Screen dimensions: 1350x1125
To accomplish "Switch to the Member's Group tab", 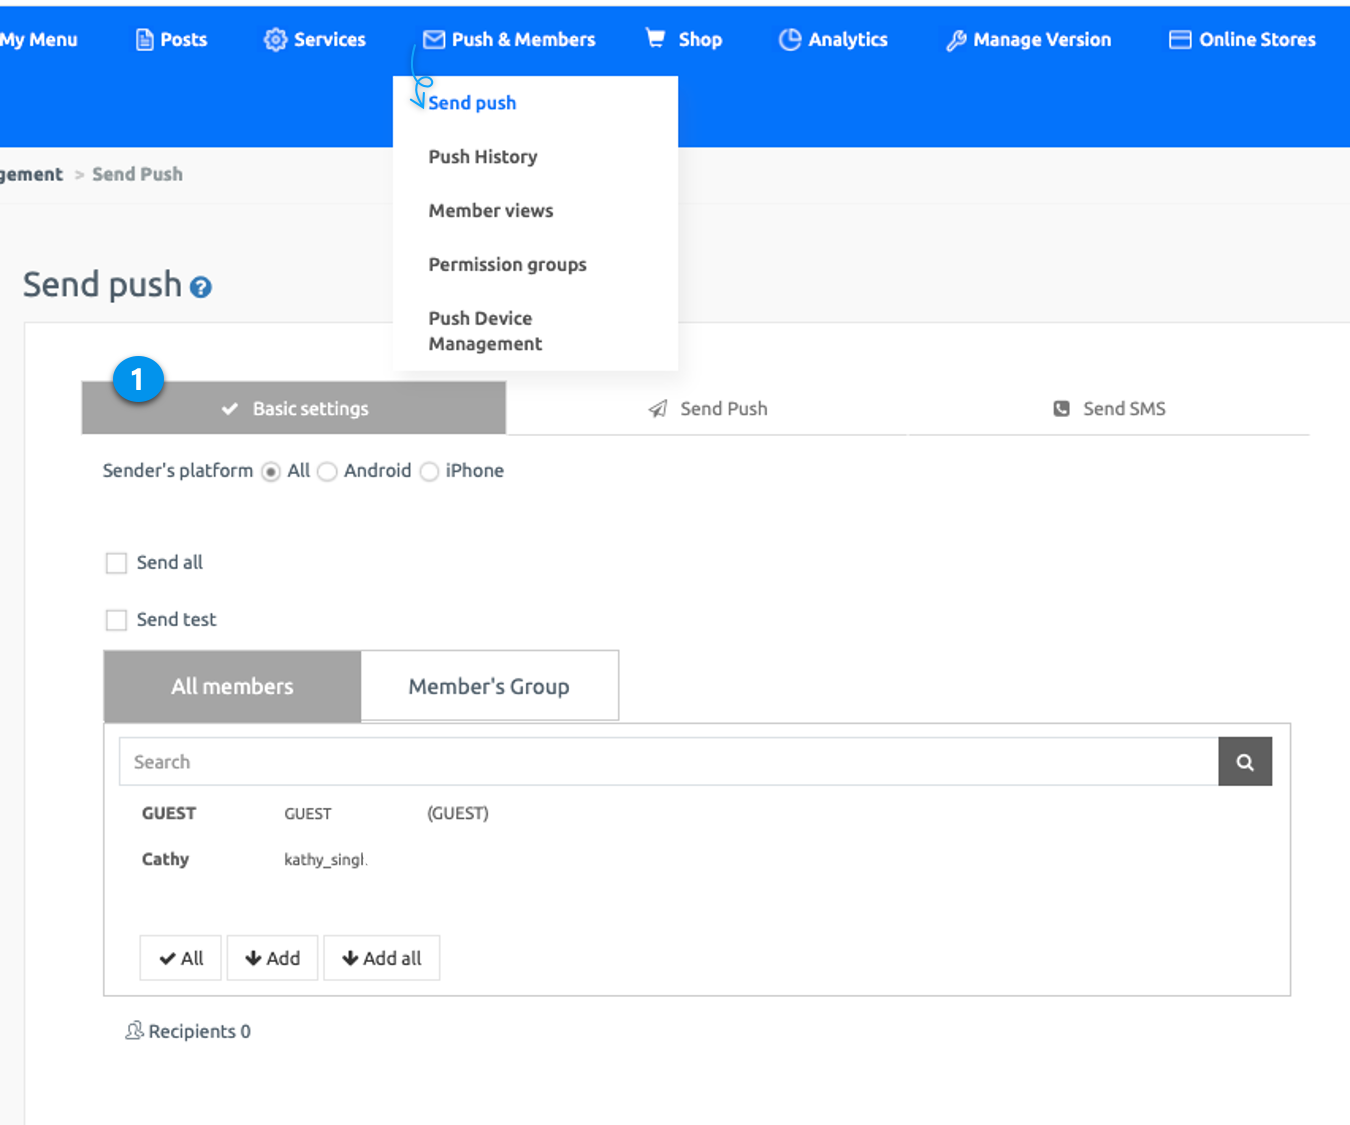I will 489,687.
